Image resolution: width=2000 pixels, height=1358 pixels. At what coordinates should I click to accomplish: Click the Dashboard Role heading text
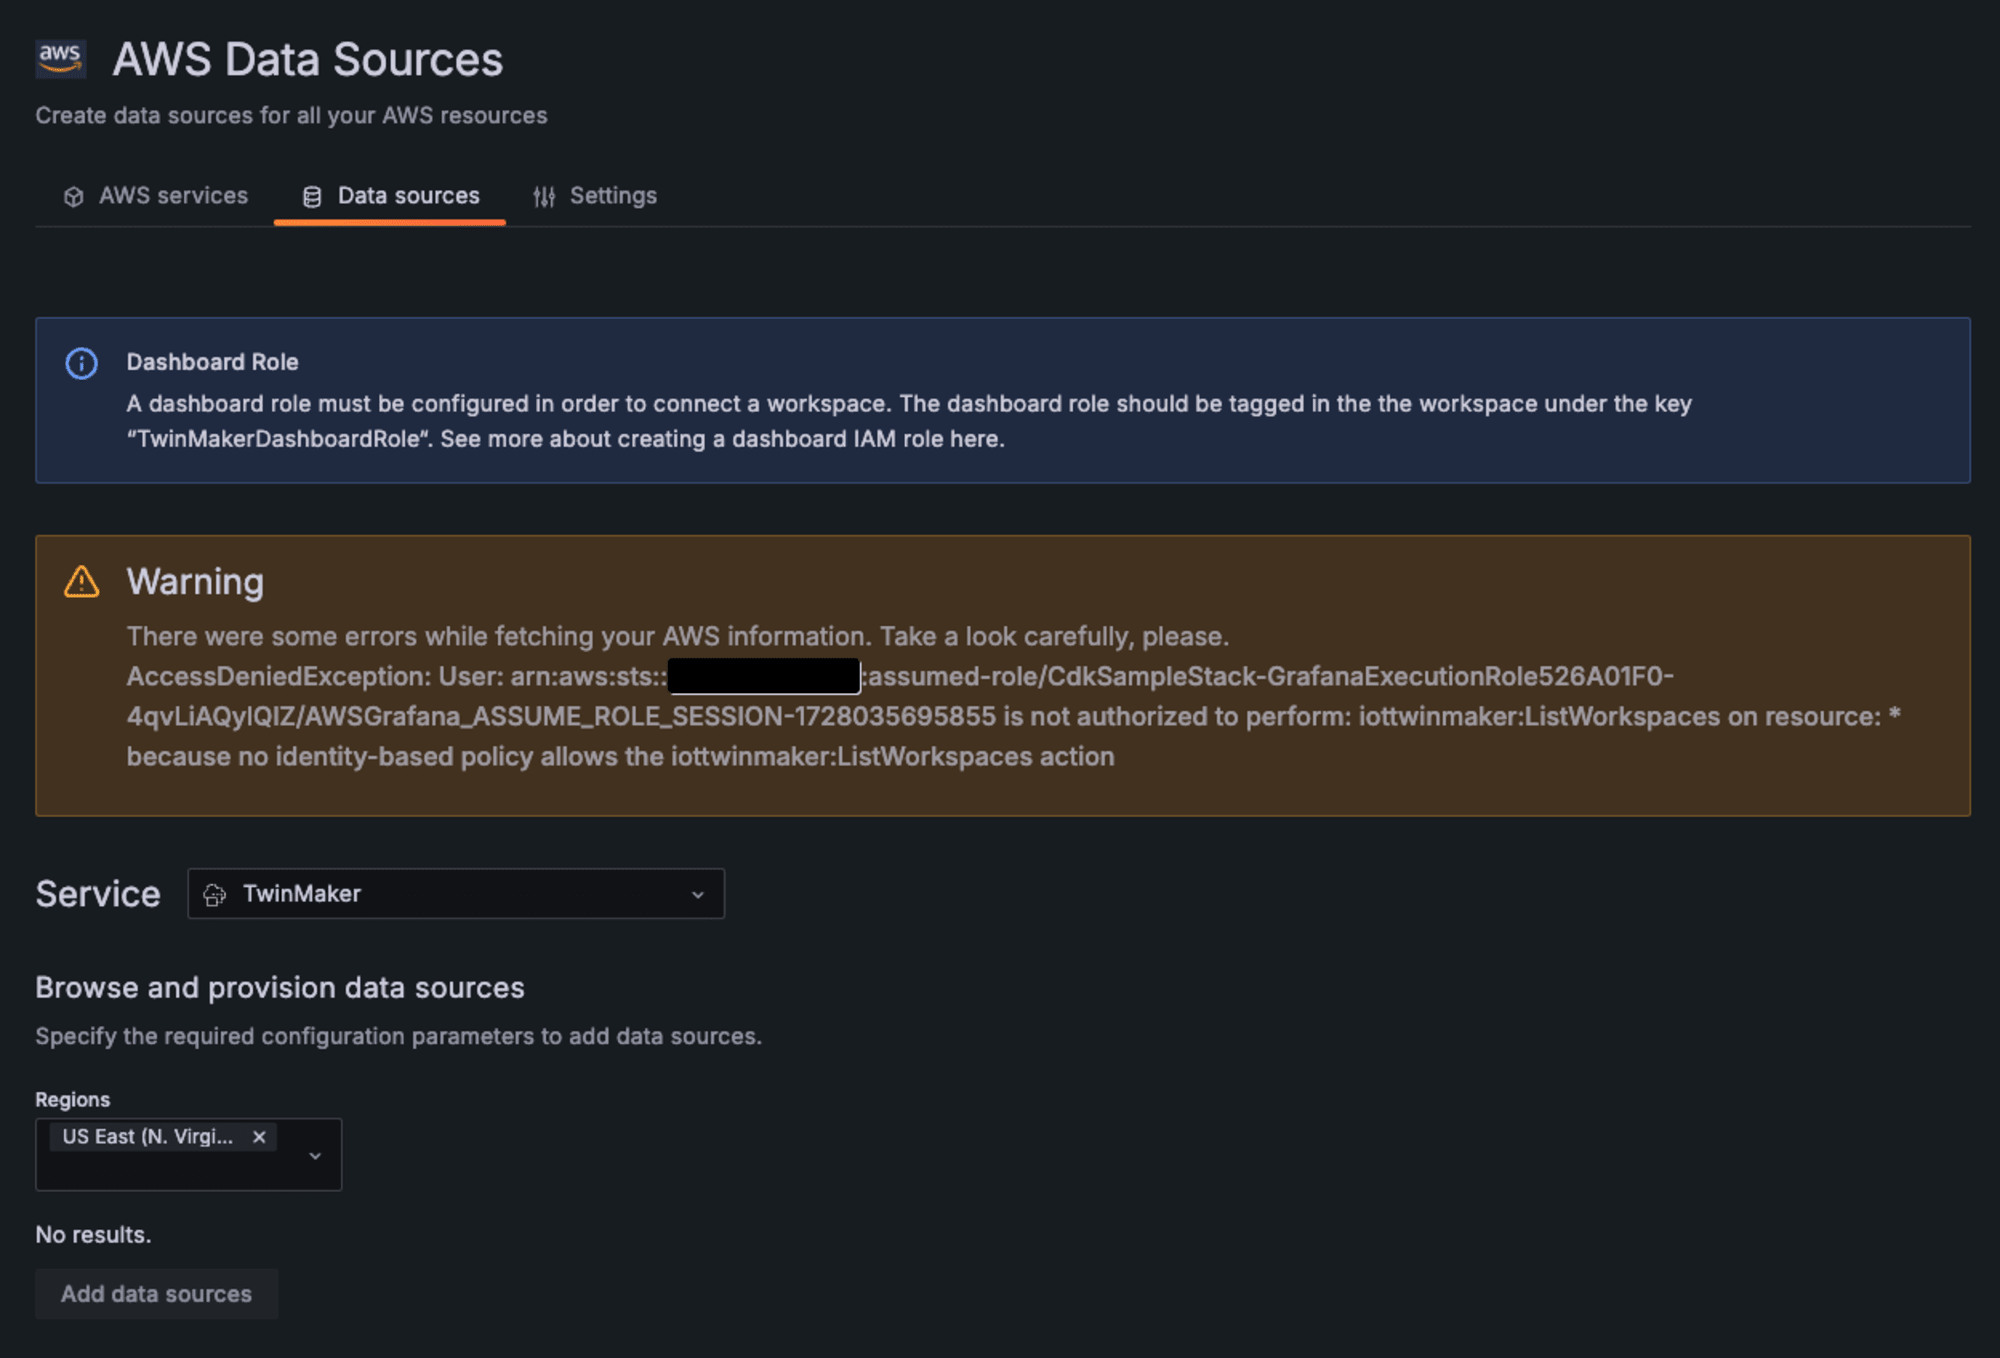point(212,362)
